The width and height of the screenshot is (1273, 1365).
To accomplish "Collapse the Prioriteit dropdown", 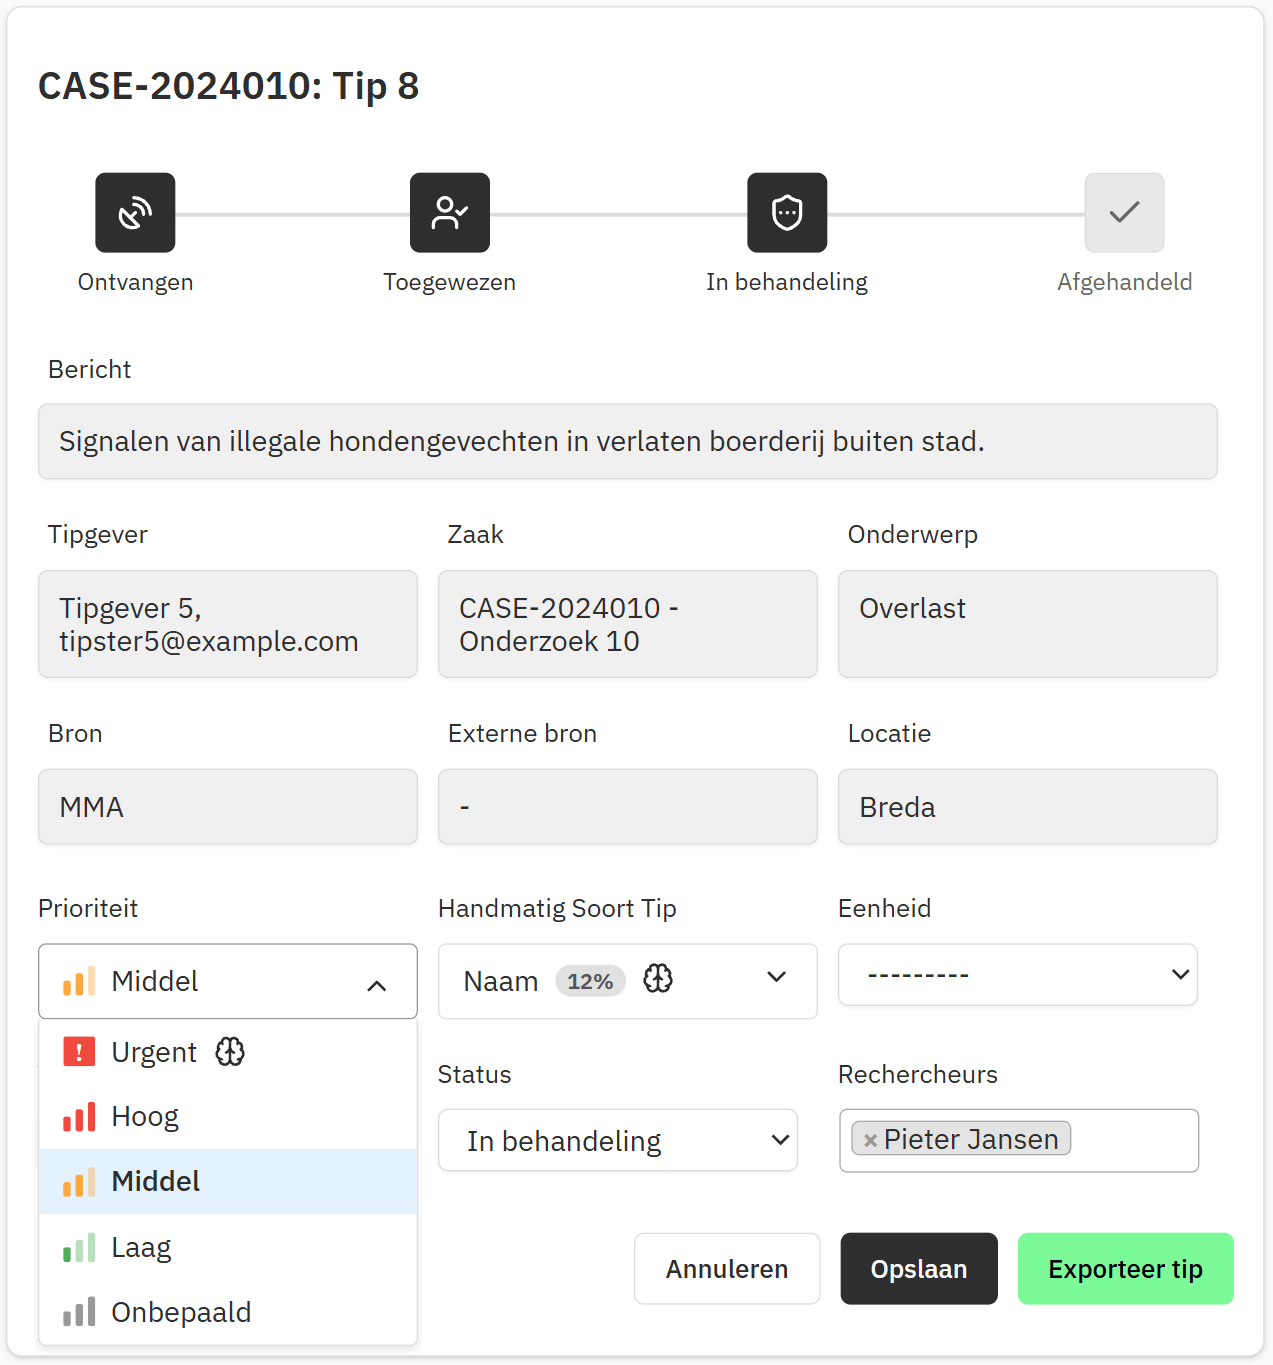I will coord(376,985).
